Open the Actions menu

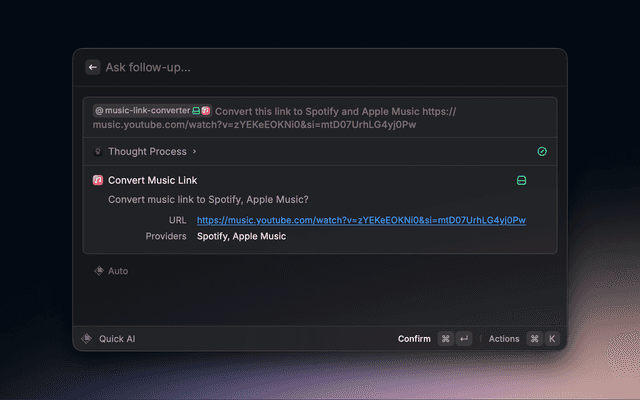tap(504, 339)
